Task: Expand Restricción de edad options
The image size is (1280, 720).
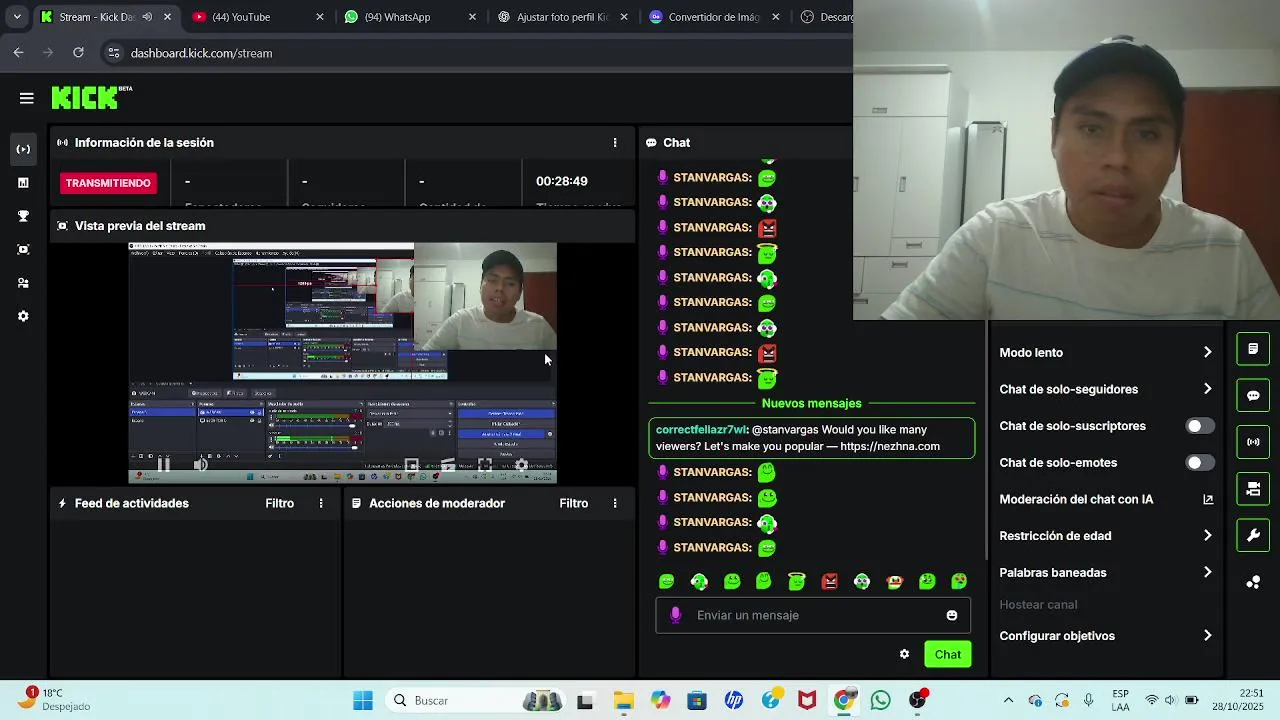Action: click(1106, 536)
